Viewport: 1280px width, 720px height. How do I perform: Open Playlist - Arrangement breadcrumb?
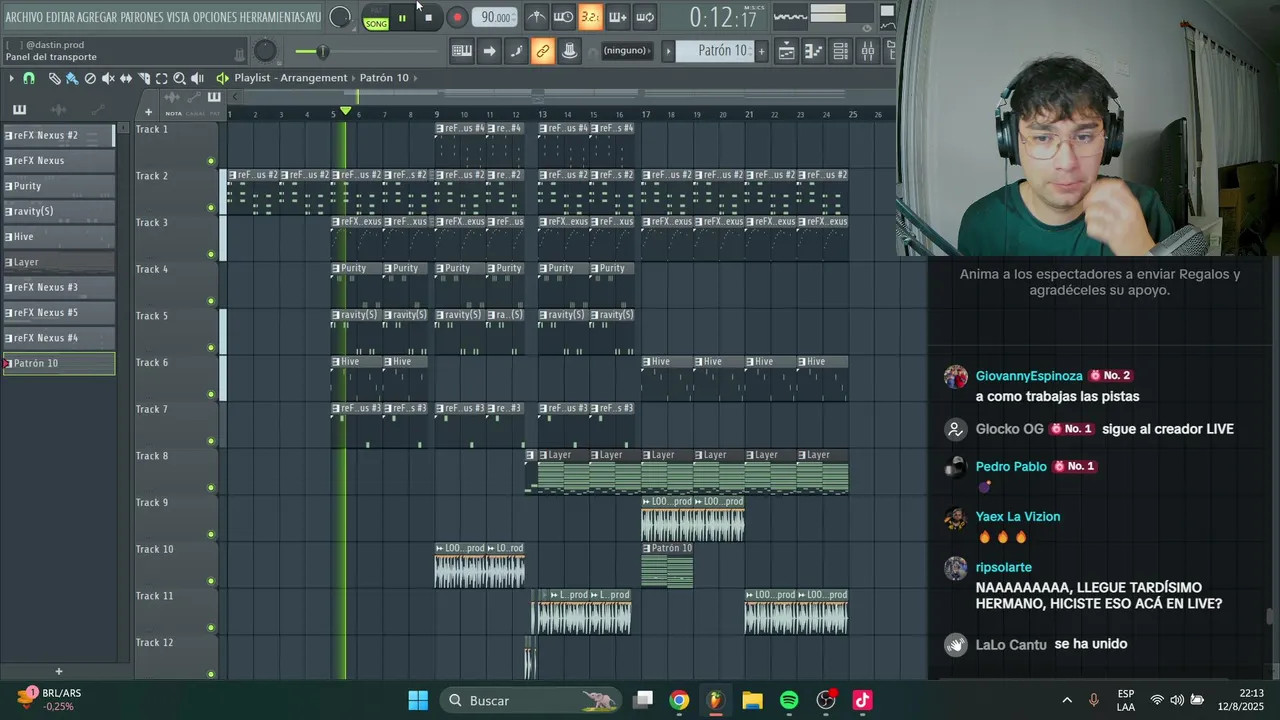coord(291,78)
